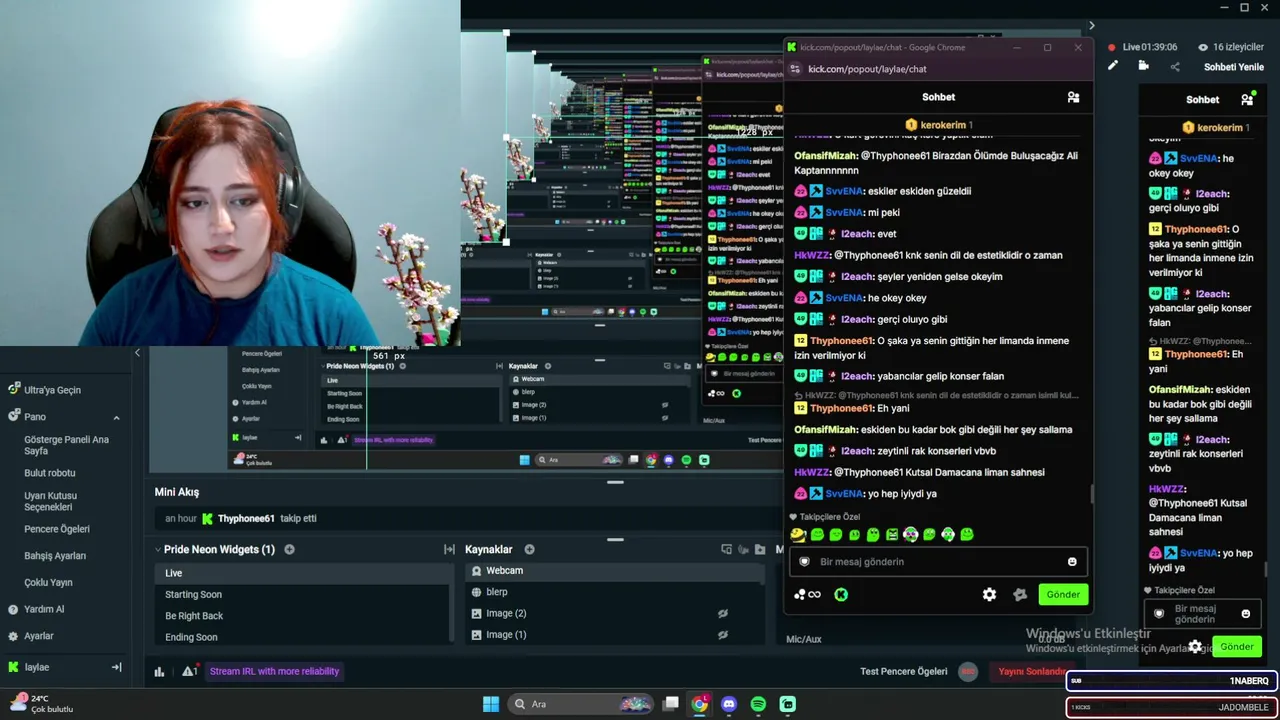Image resolution: width=1280 pixels, height=720 pixels.
Task: Open Bahşiş Ayarları in sidebar
Action: [55, 556]
